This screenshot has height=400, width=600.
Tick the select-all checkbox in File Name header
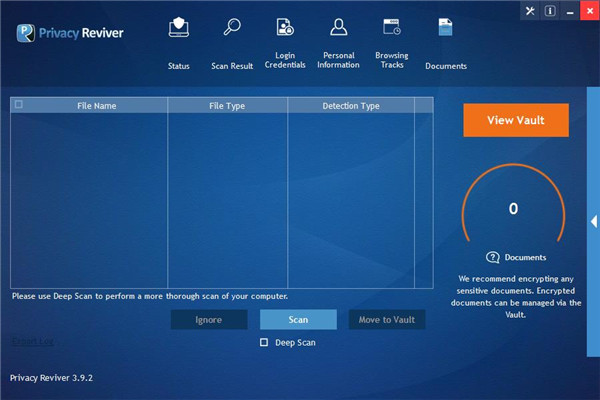tap(18, 104)
